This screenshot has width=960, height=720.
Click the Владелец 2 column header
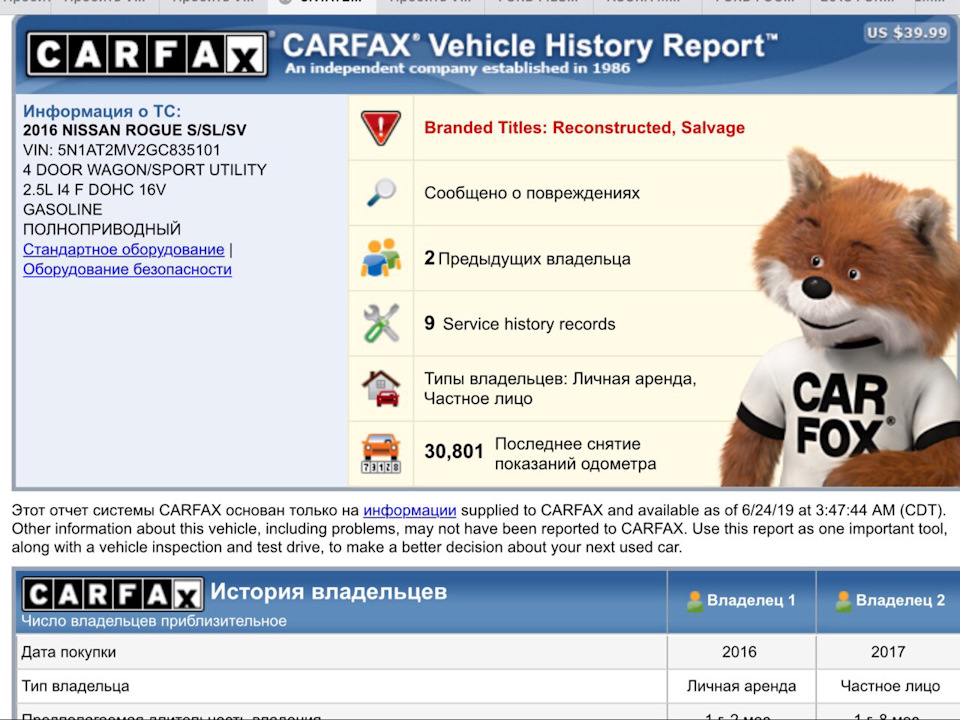(x=888, y=601)
